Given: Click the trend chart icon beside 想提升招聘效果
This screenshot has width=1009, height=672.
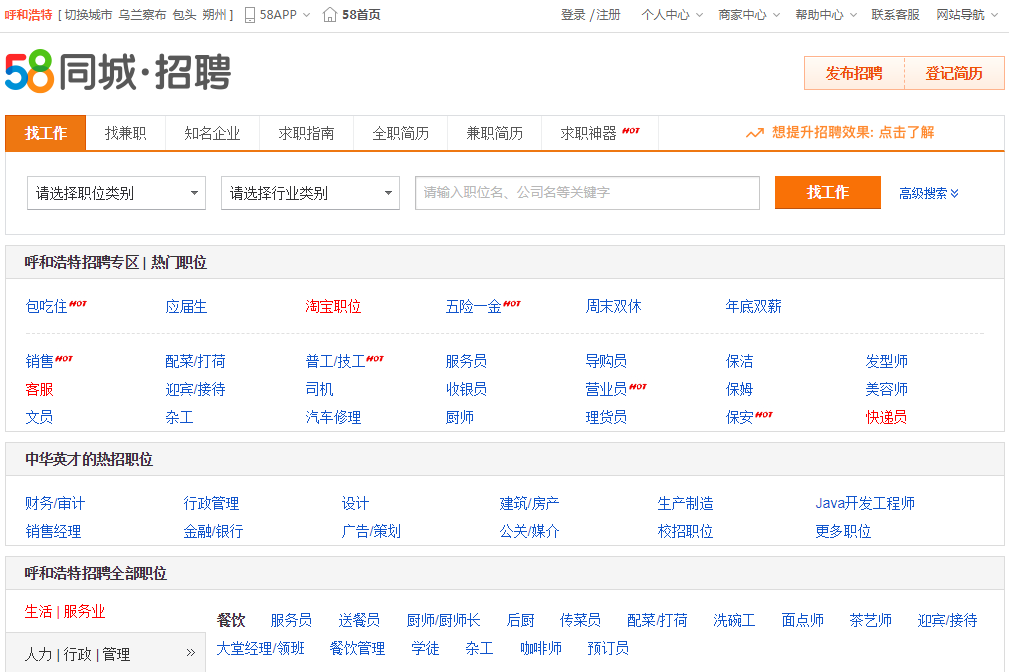Looking at the screenshot, I should [755, 133].
